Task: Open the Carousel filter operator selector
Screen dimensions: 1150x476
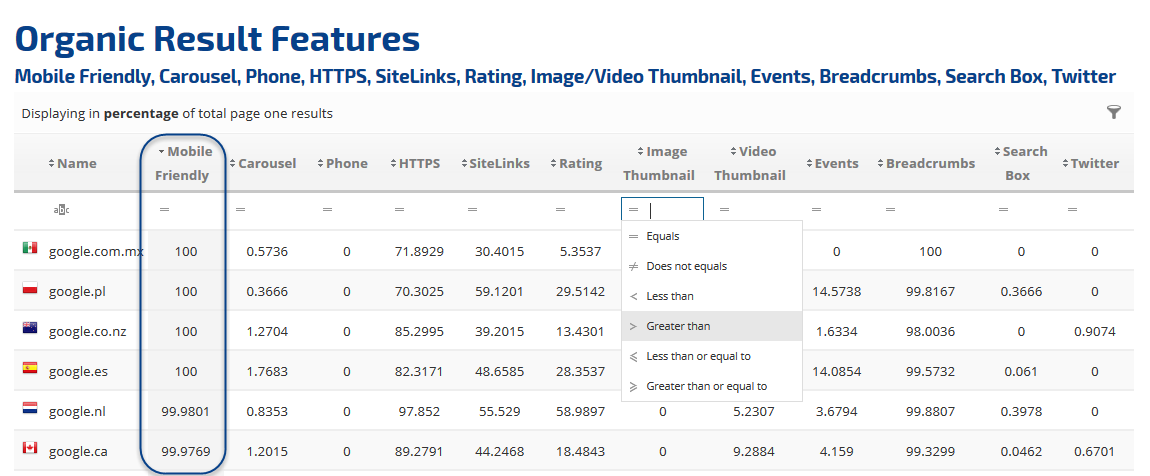Action: [x=240, y=210]
